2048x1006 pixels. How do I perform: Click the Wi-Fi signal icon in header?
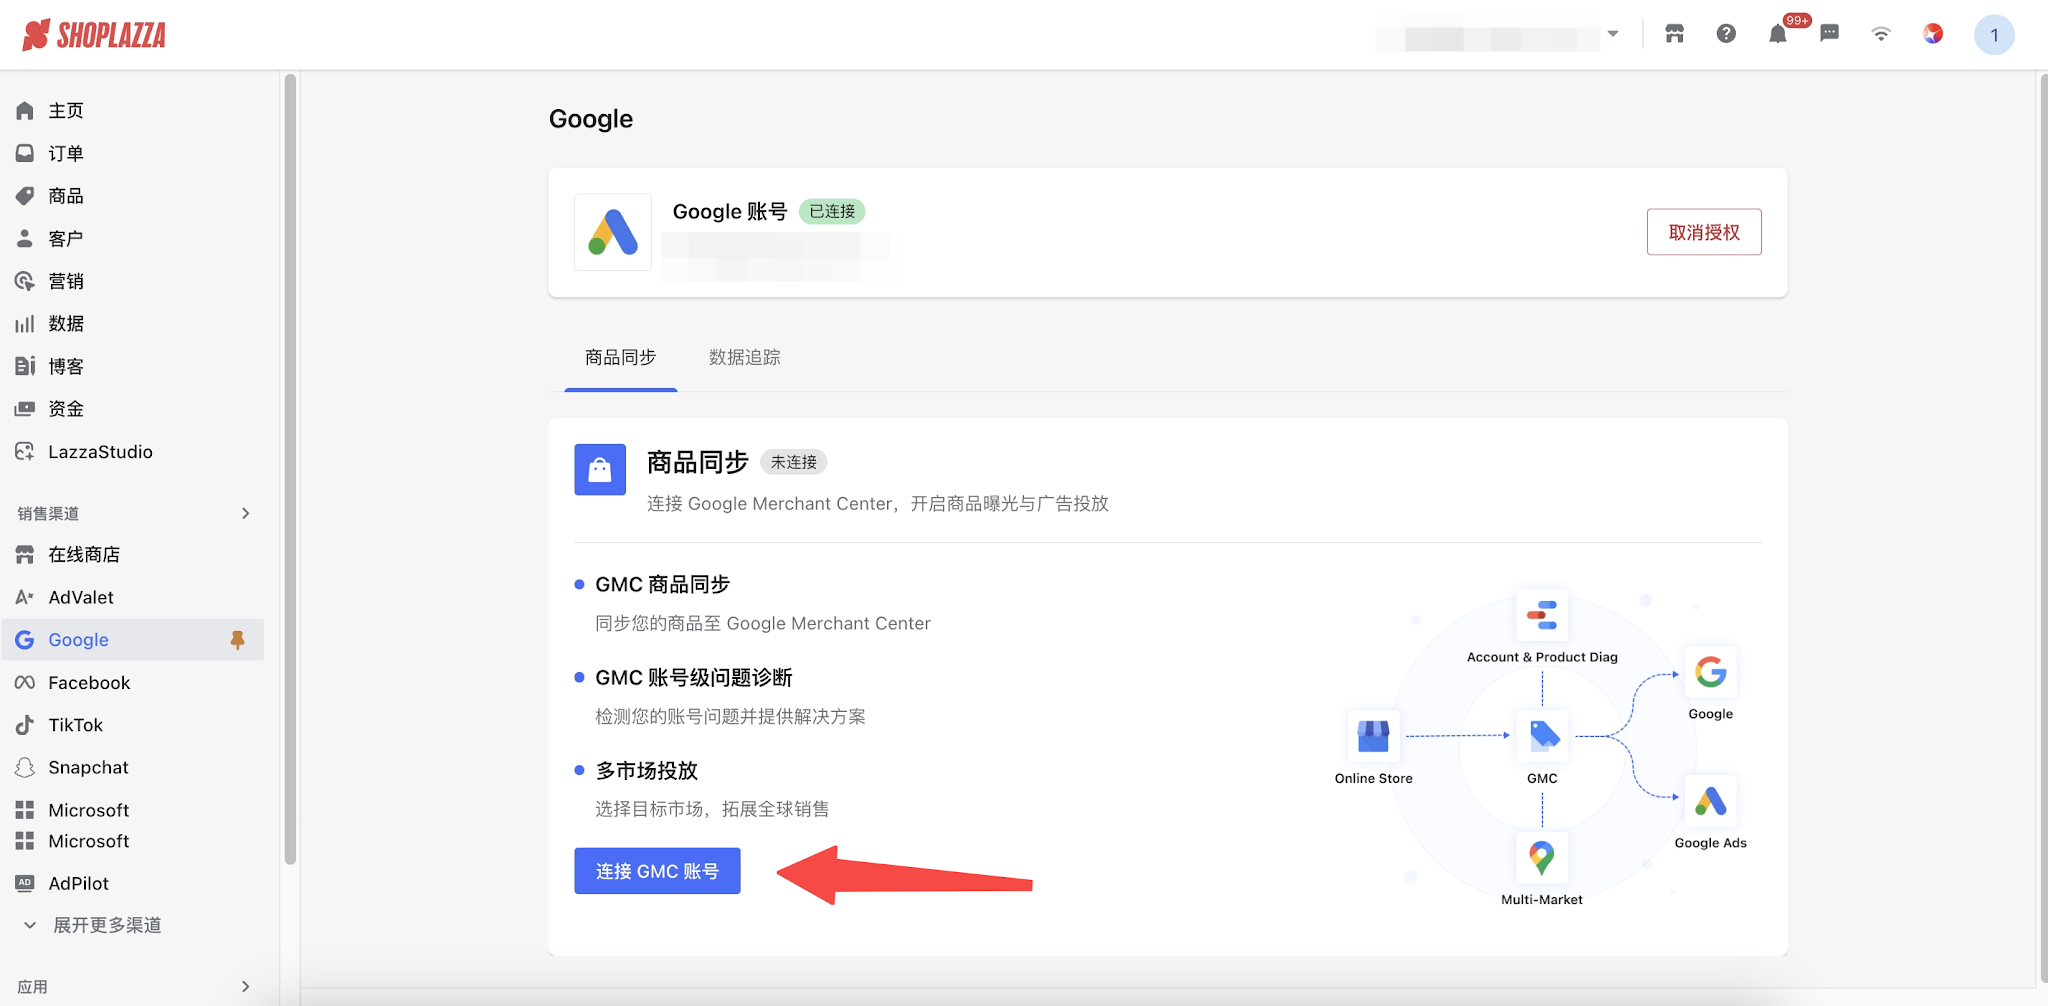(1881, 34)
